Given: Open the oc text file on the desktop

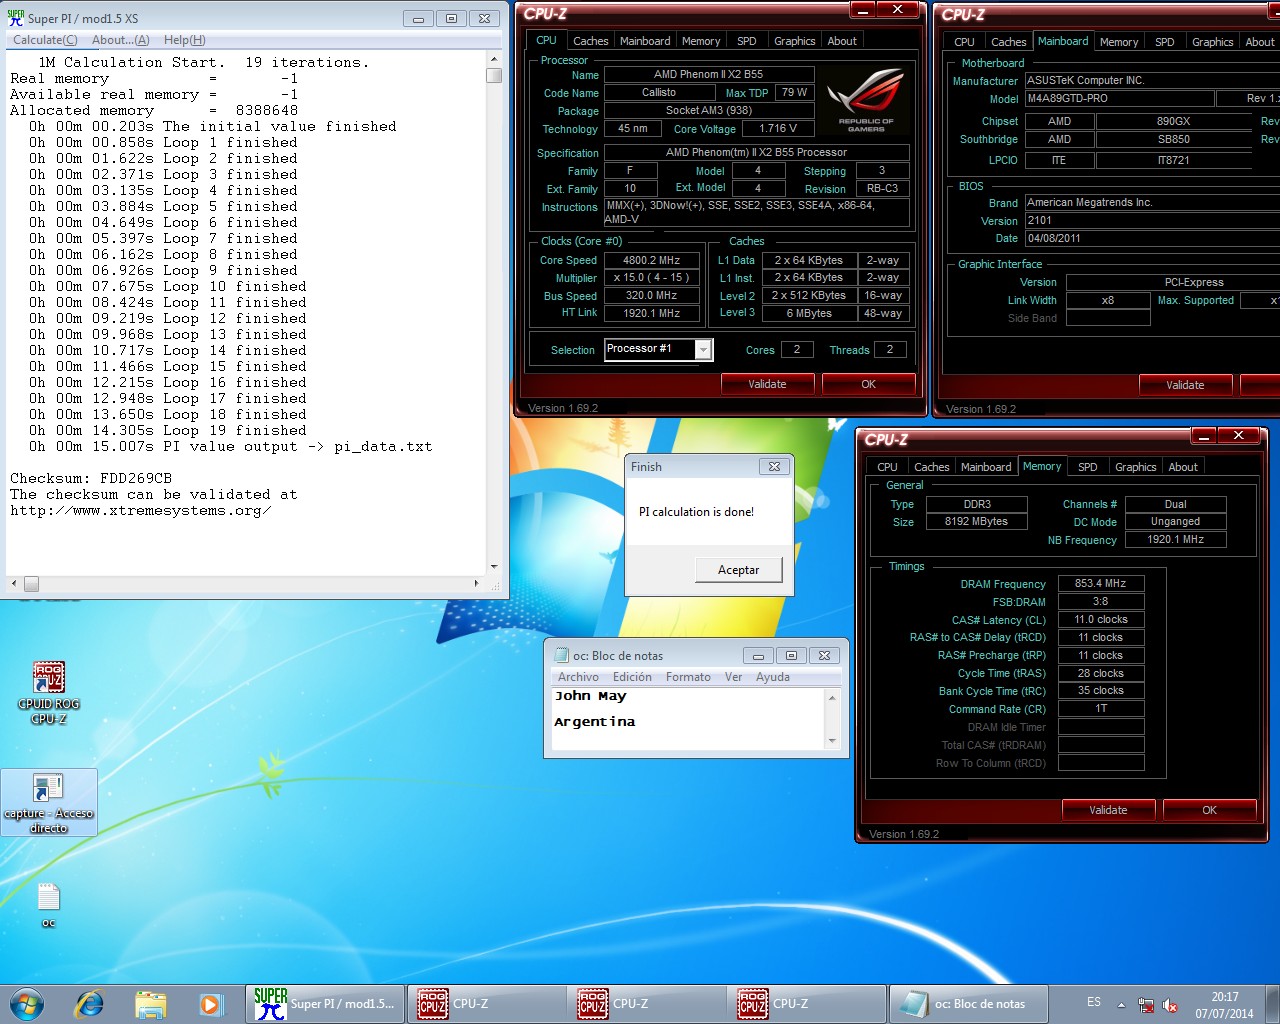Looking at the screenshot, I should 48,905.
